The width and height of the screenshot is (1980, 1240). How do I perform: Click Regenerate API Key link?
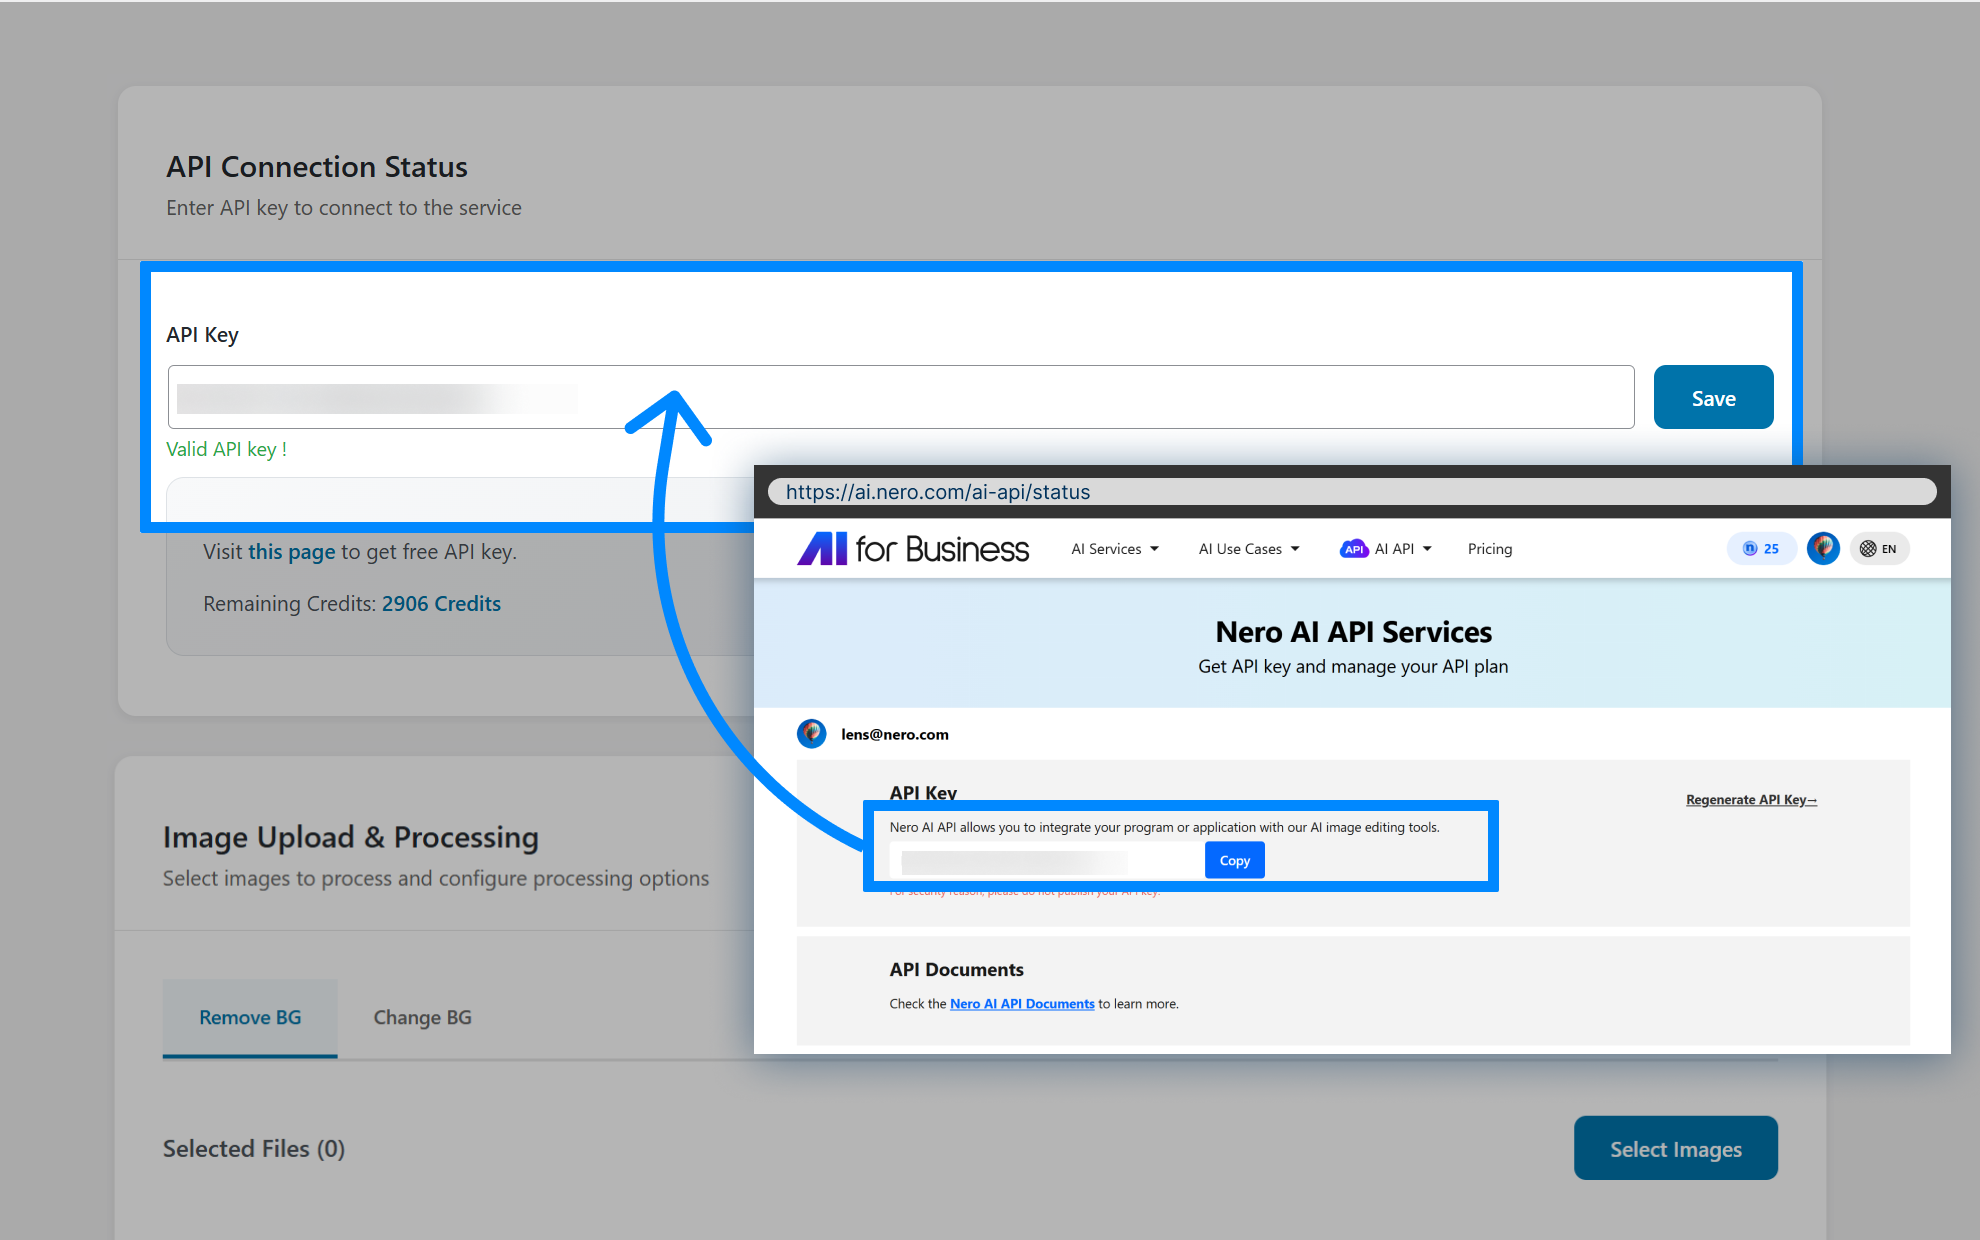1751,800
